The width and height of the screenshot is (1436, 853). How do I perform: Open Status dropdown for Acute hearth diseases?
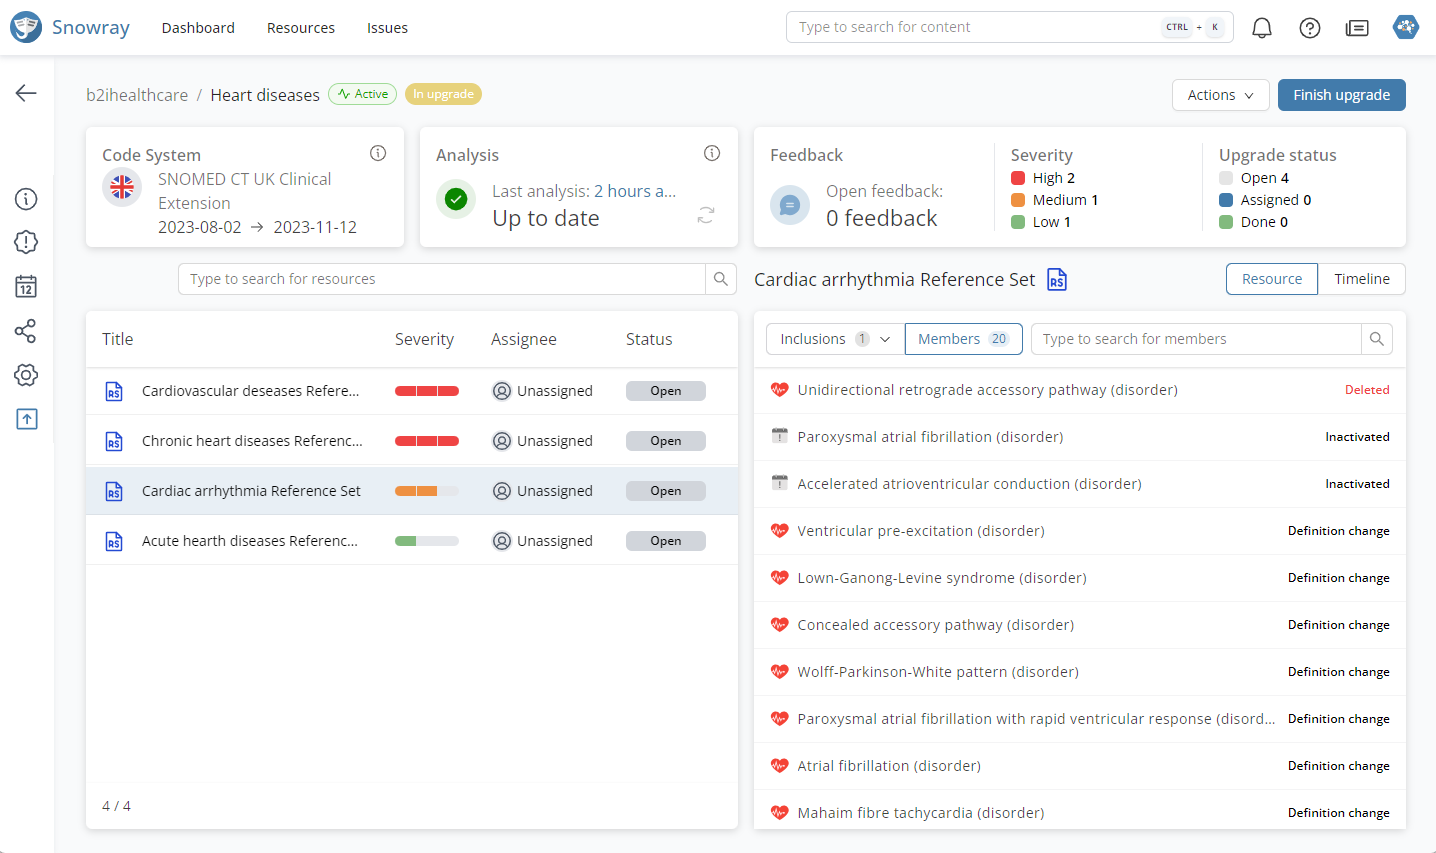[665, 541]
